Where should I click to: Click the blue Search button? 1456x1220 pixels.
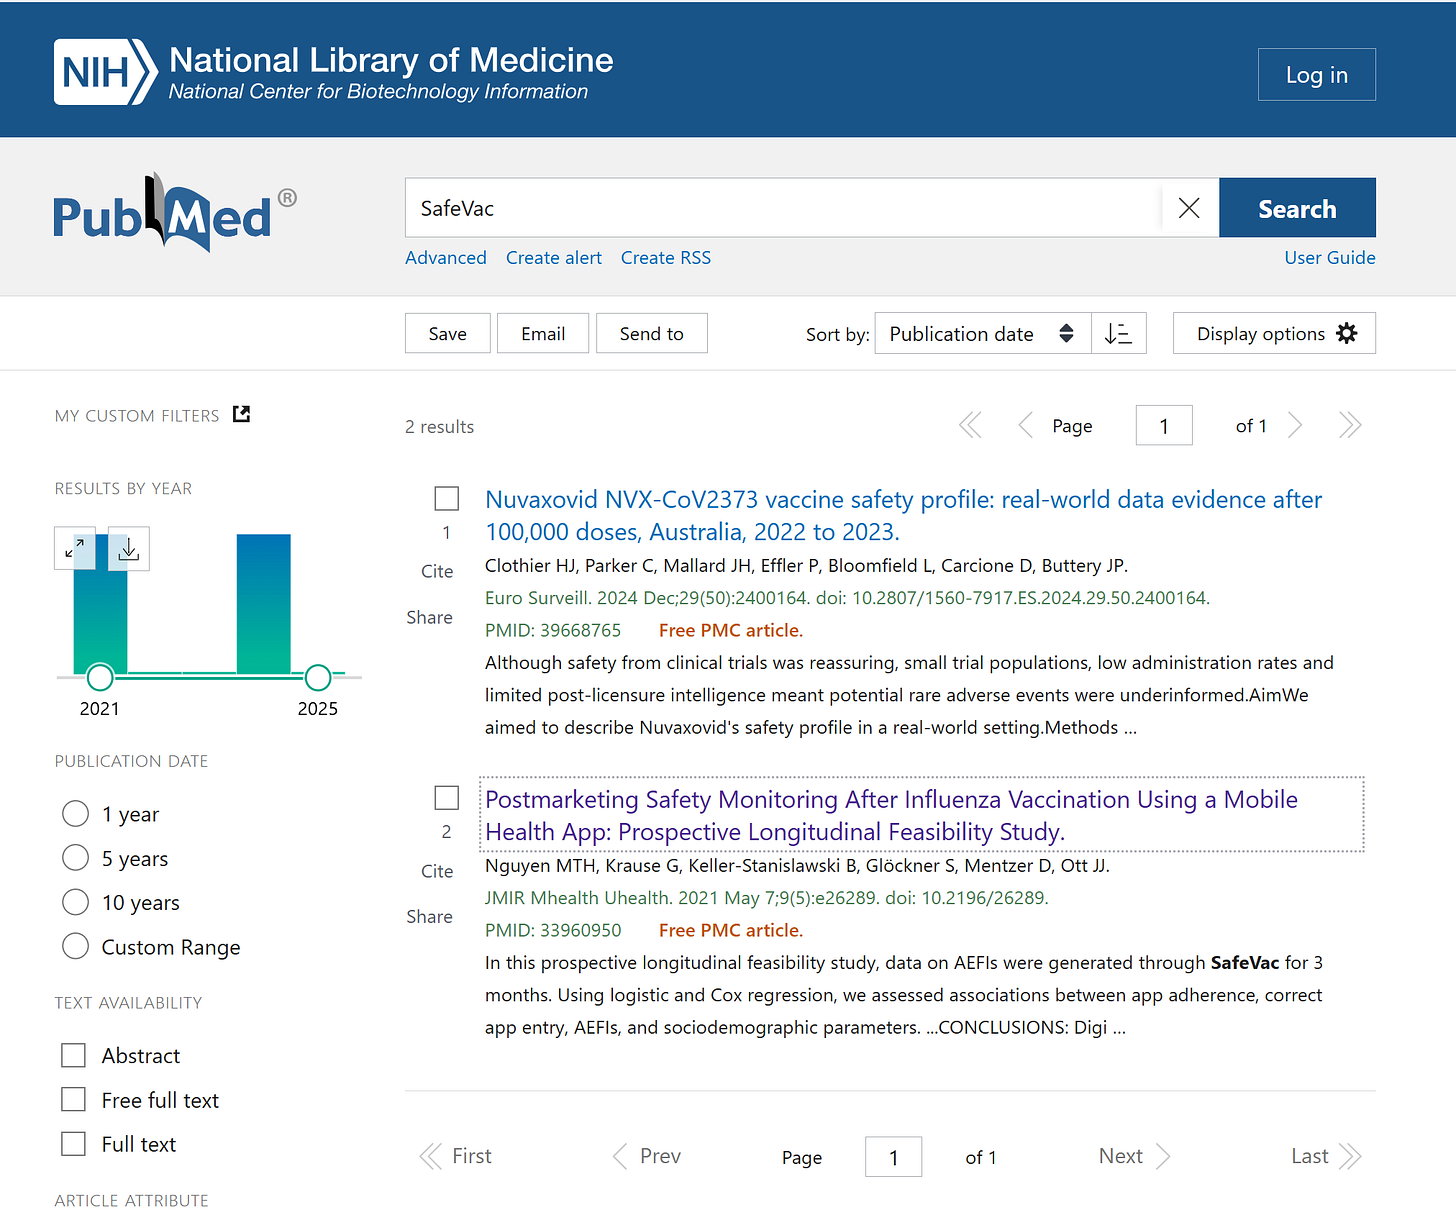[x=1297, y=208]
